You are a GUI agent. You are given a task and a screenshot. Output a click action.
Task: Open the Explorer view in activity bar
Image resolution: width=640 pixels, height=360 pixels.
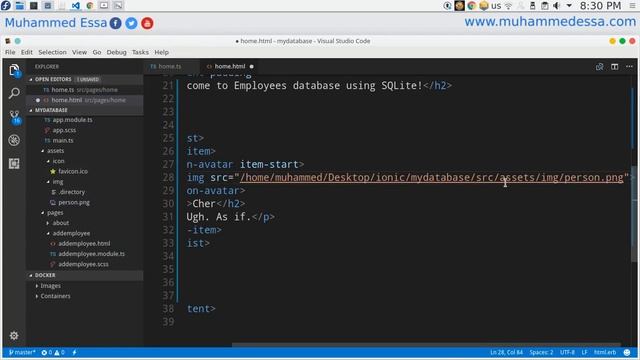[x=14, y=71]
